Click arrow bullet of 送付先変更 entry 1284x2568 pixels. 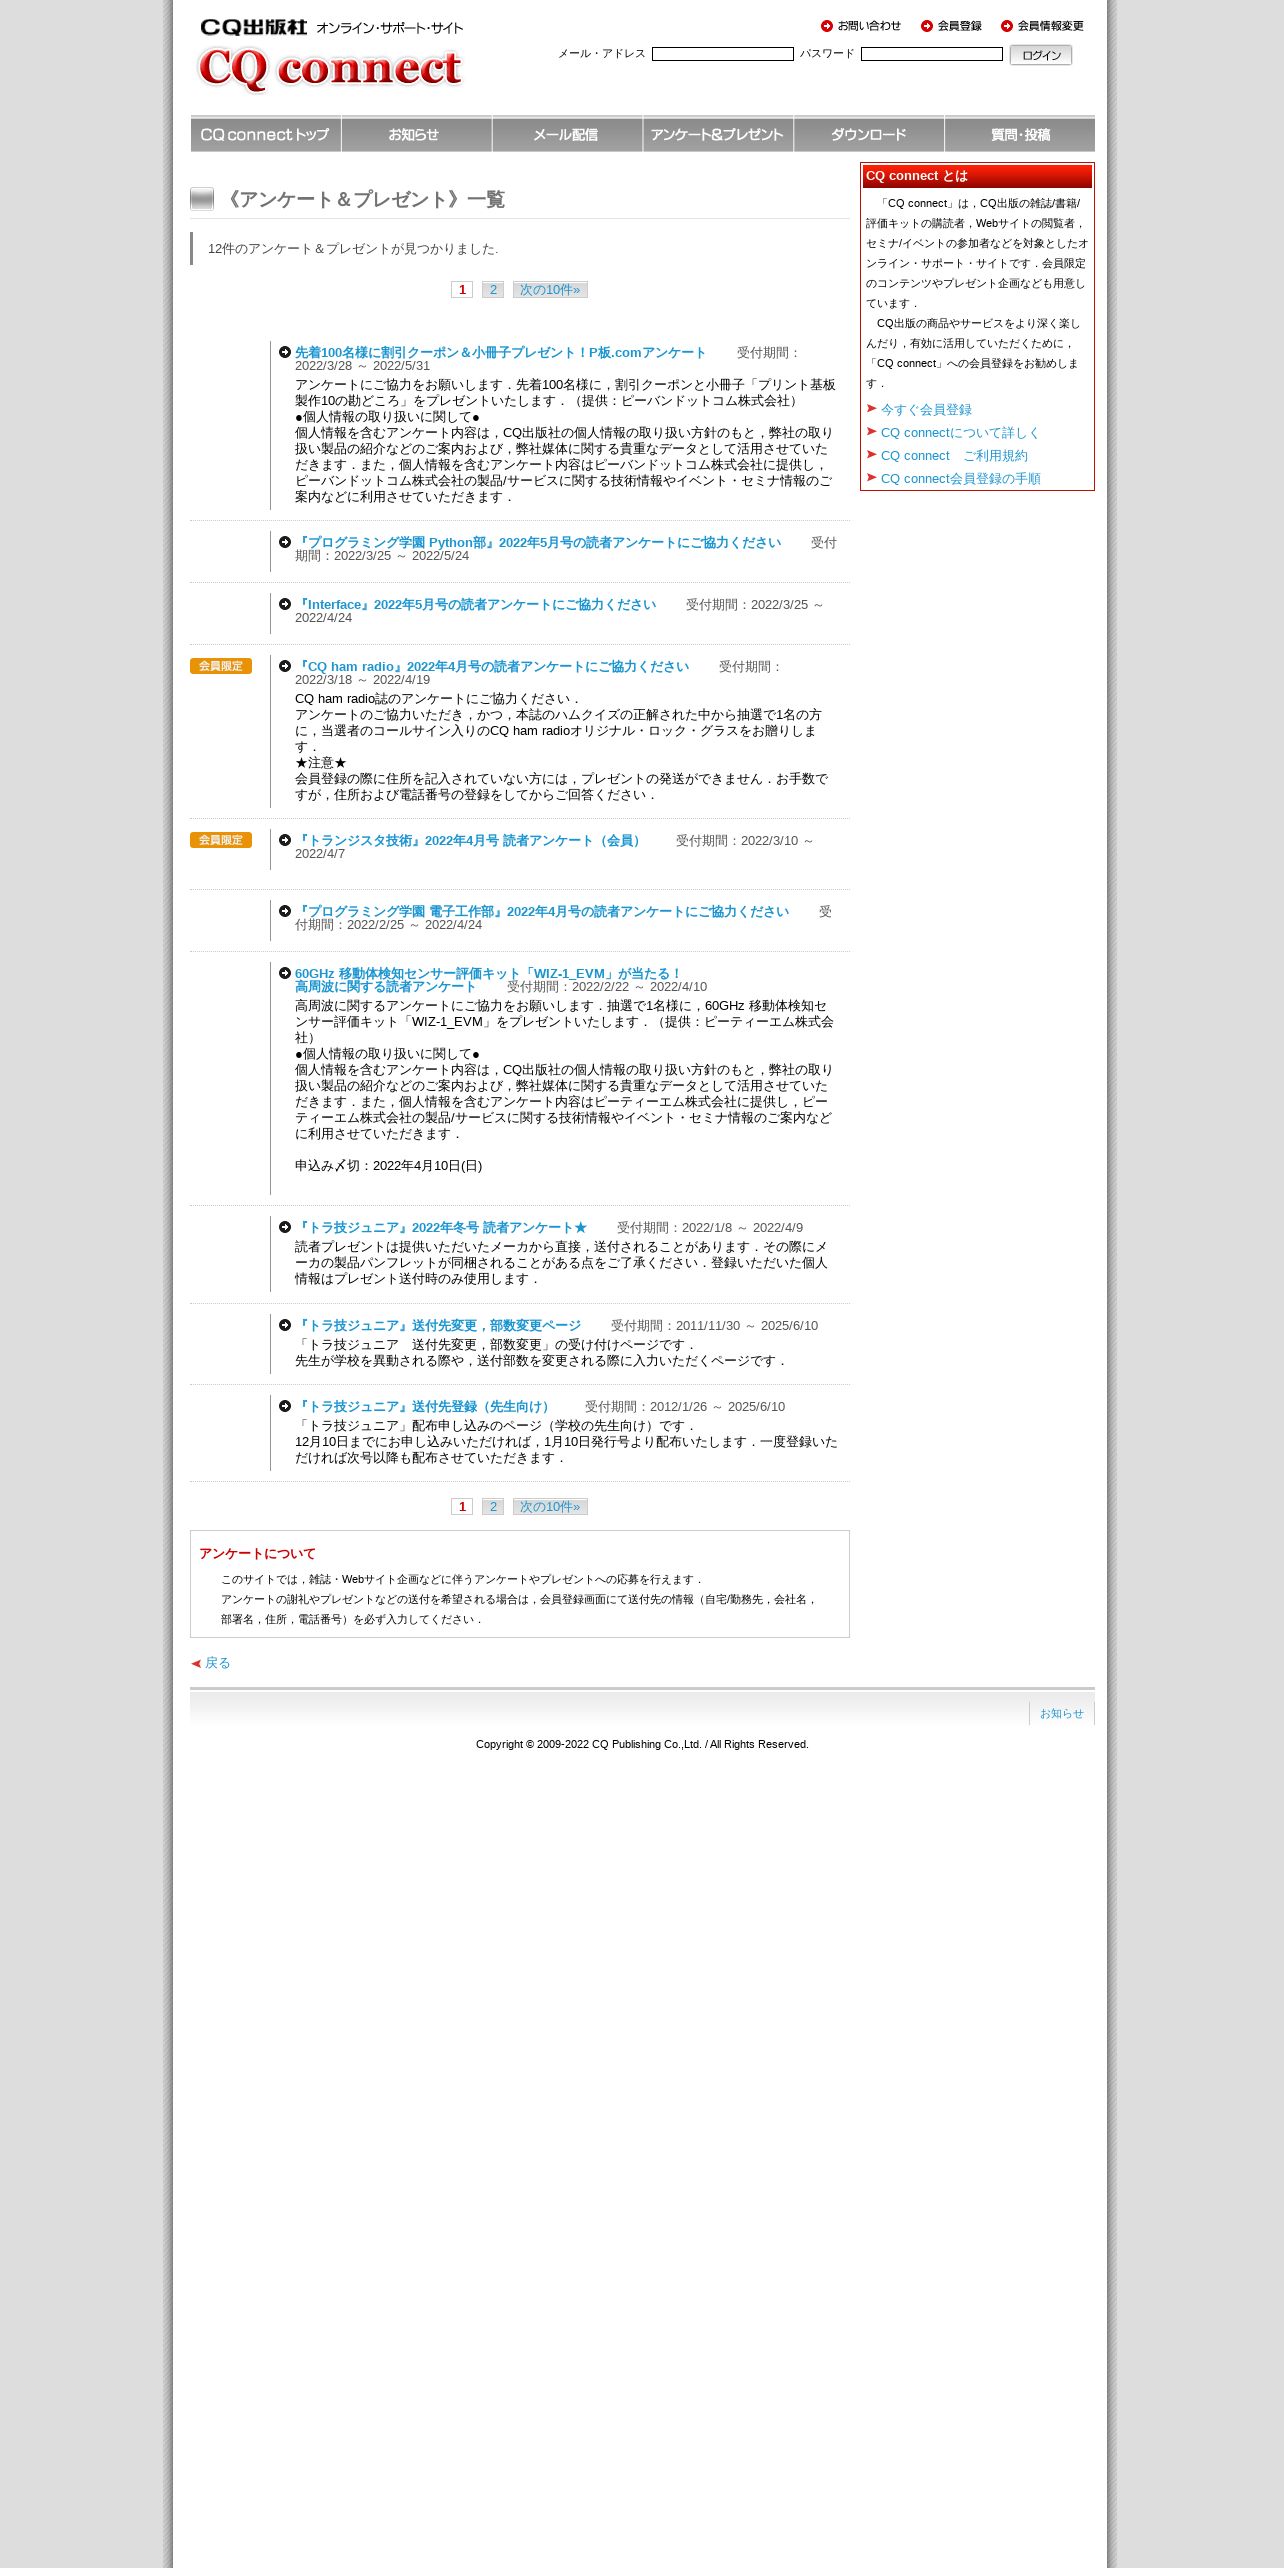click(x=285, y=1325)
